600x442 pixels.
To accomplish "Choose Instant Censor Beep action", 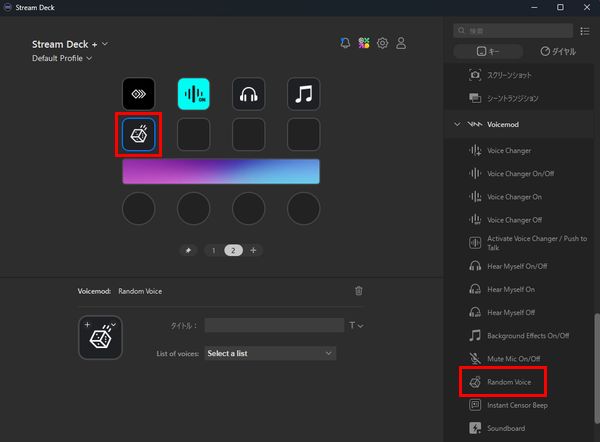I will tap(518, 405).
